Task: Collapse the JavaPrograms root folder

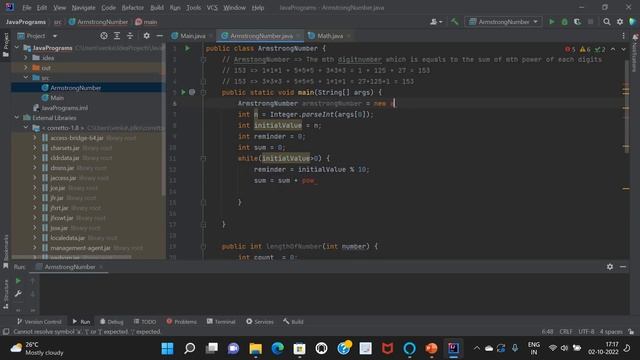Action: coord(17,48)
